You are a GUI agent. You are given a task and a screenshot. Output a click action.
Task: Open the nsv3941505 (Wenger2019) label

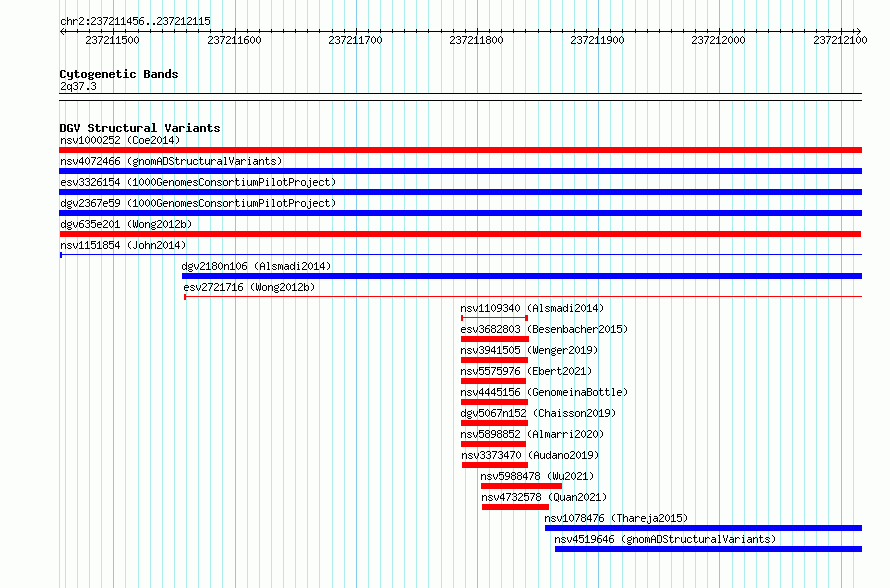pos(529,350)
